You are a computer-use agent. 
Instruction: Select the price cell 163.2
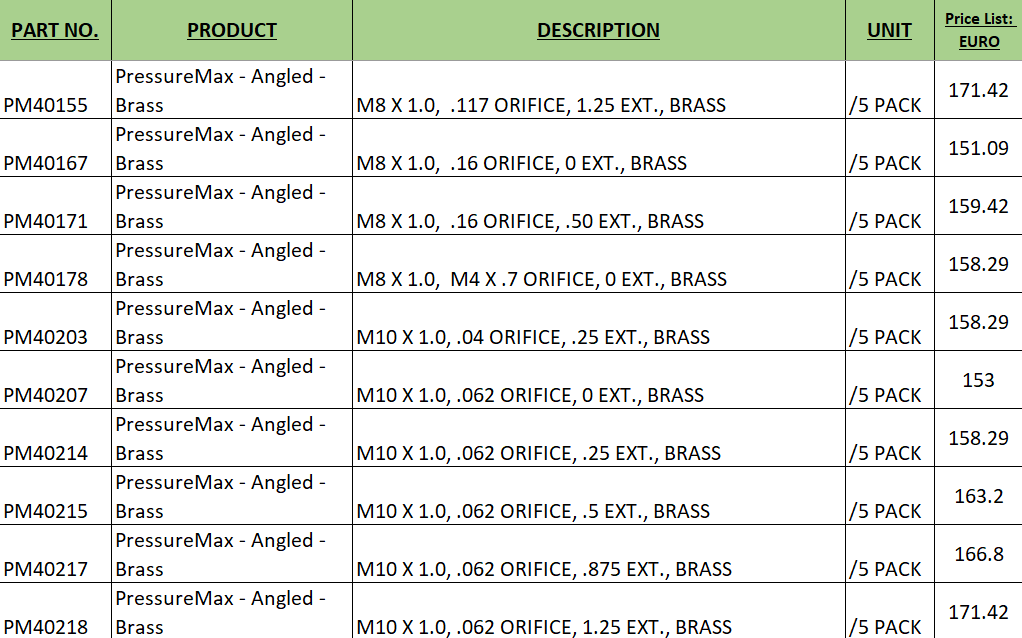click(x=978, y=496)
